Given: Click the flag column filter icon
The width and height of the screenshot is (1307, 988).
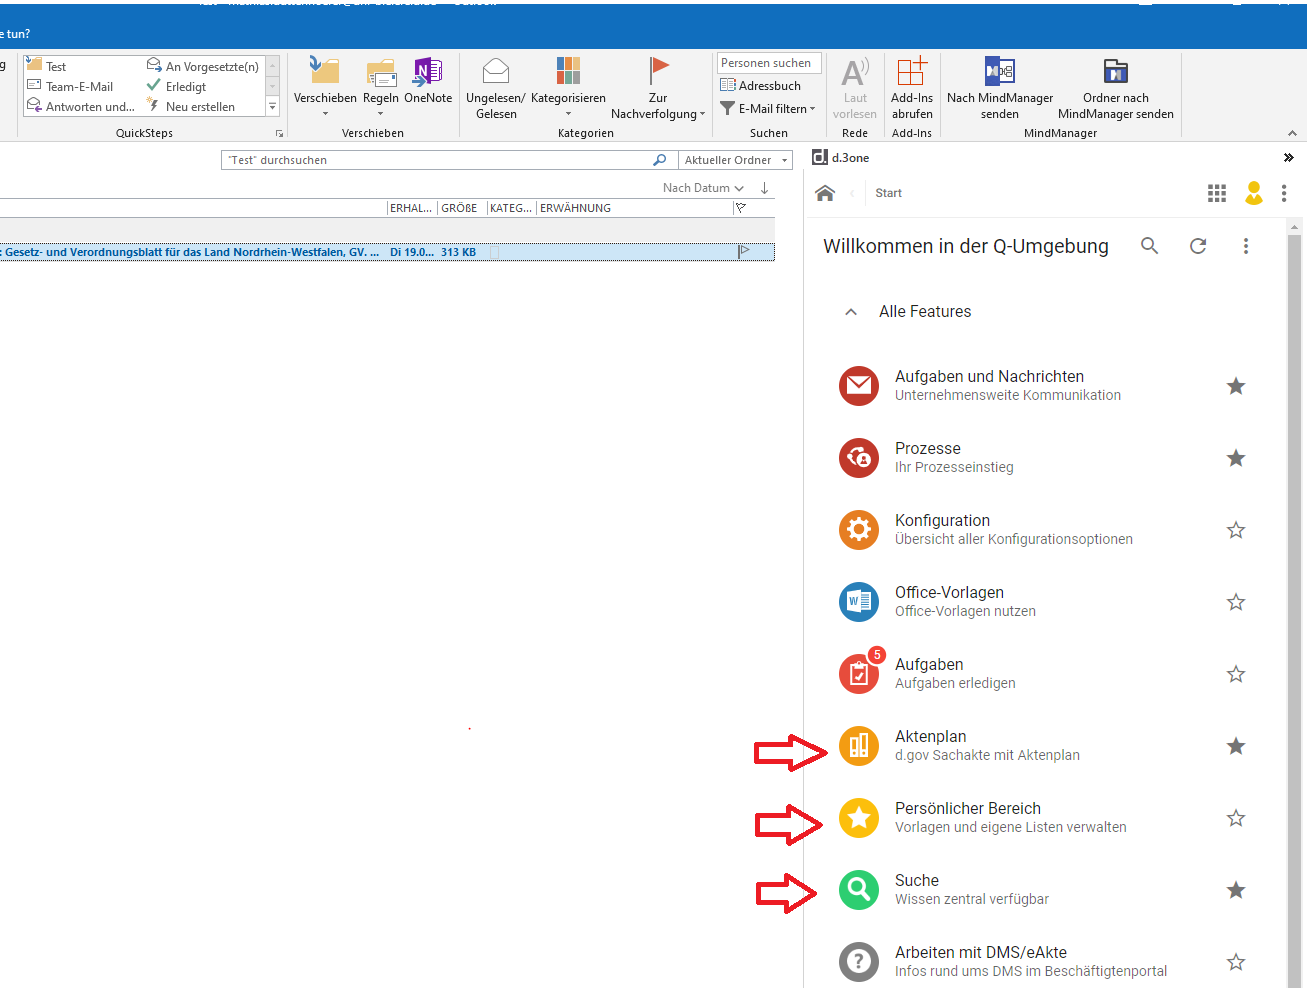Looking at the screenshot, I should tap(741, 208).
